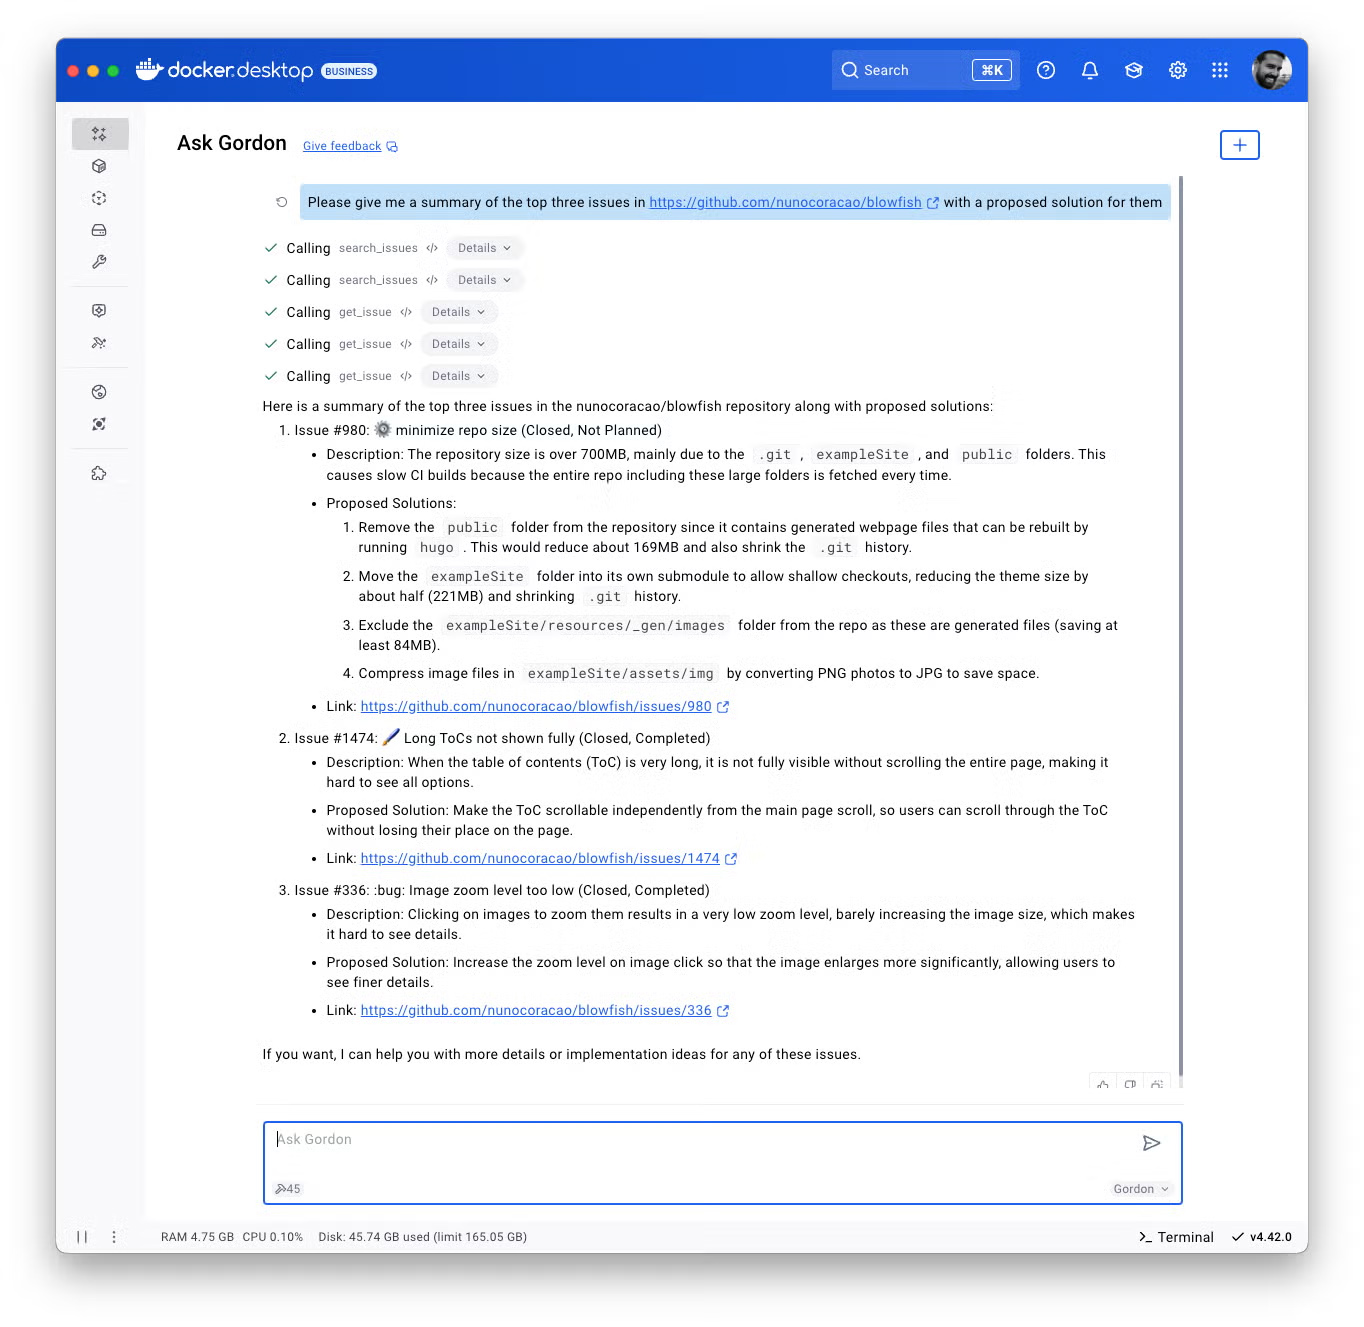The height and width of the screenshot is (1327, 1364).
Task: Click the help question-mark icon
Action: click(1046, 70)
